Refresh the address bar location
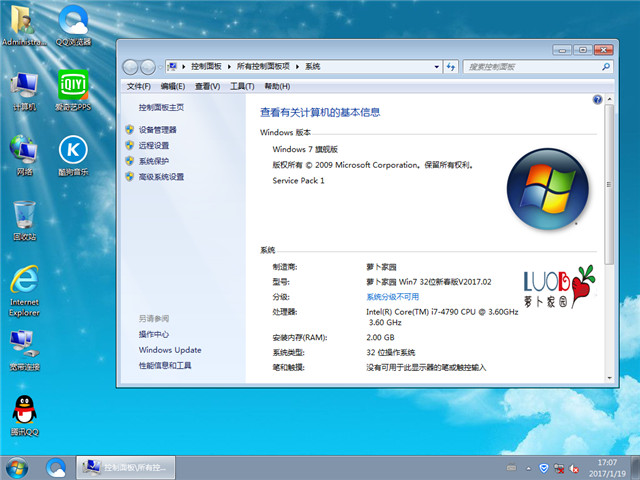 click(x=451, y=67)
